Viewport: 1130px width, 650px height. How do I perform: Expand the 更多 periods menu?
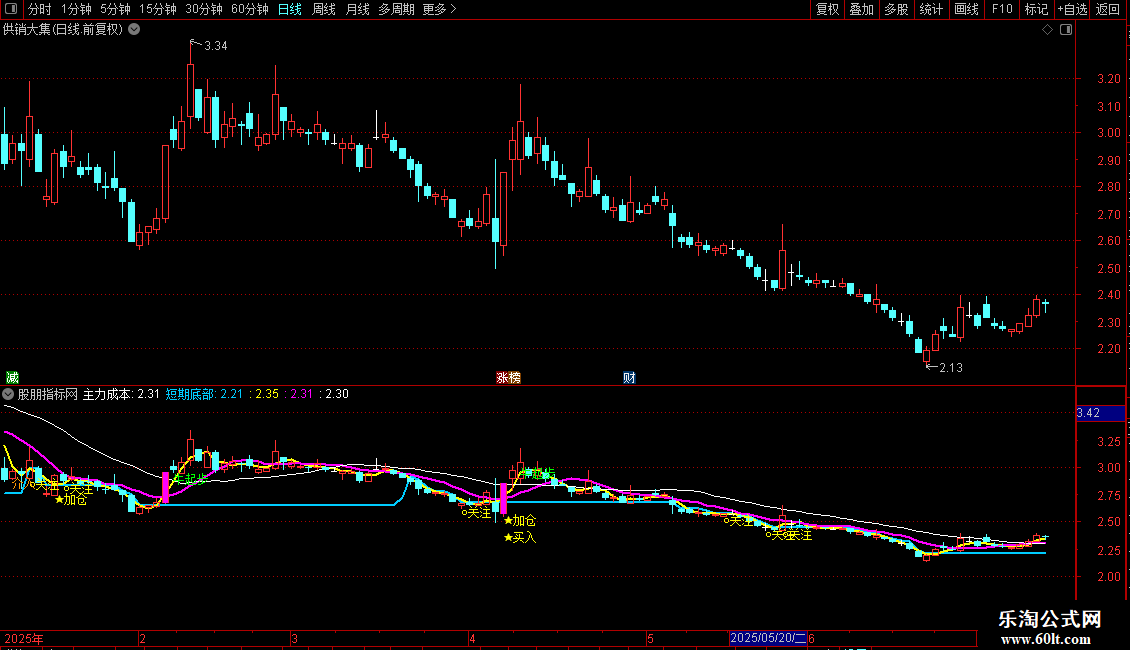point(440,9)
